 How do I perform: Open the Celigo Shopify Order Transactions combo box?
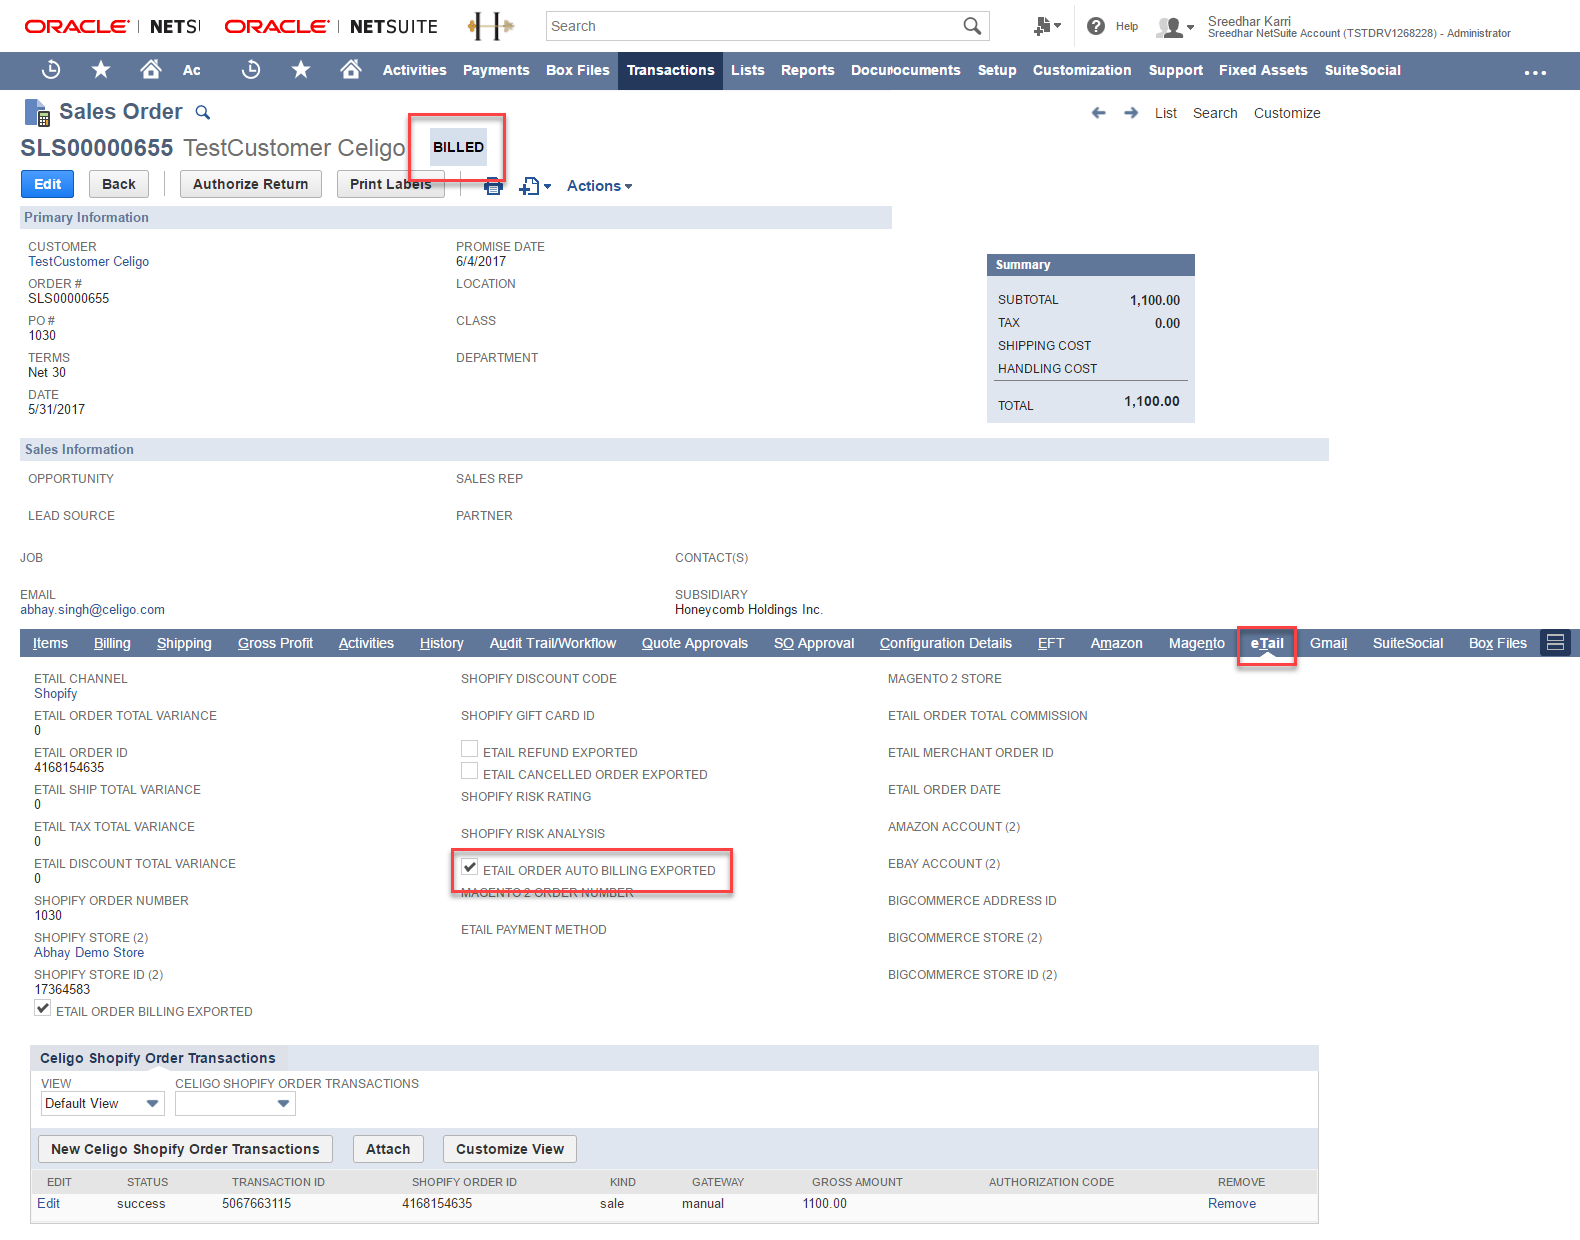[x=235, y=1104]
